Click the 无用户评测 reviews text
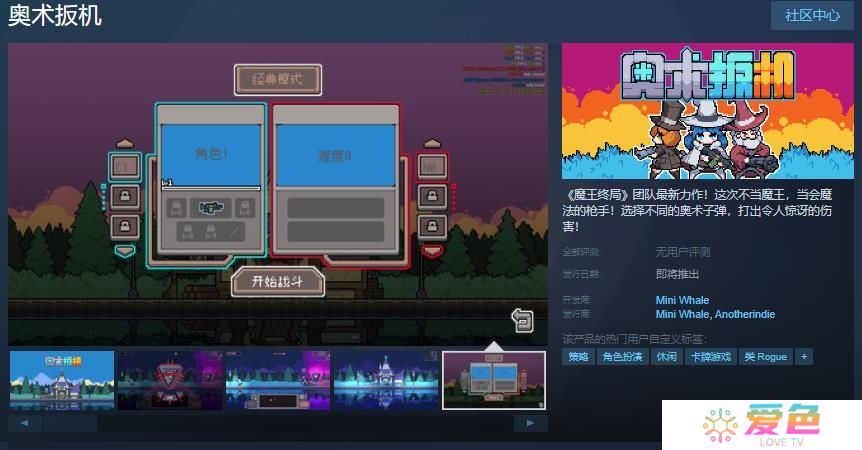 [x=683, y=252]
